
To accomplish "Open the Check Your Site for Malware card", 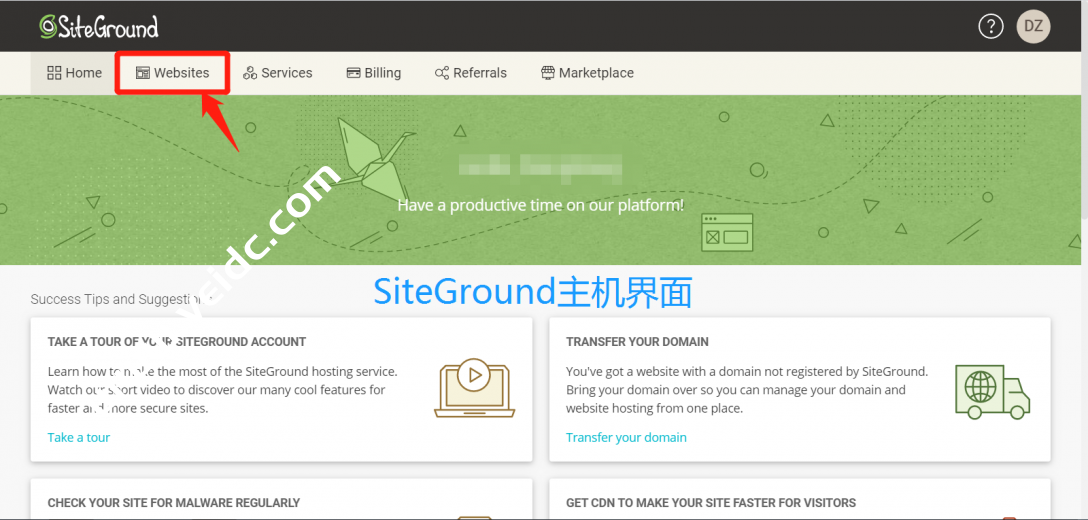I will click(174, 503).
